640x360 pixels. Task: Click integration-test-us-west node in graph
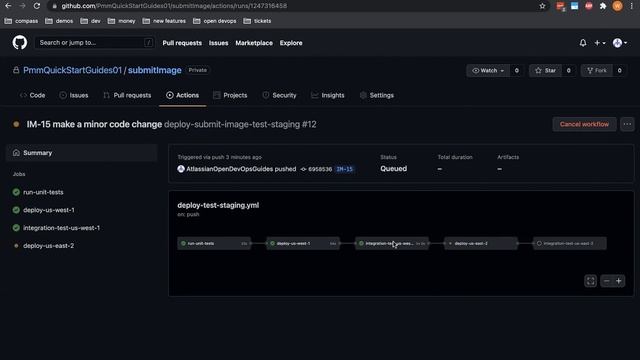[392, 243]
